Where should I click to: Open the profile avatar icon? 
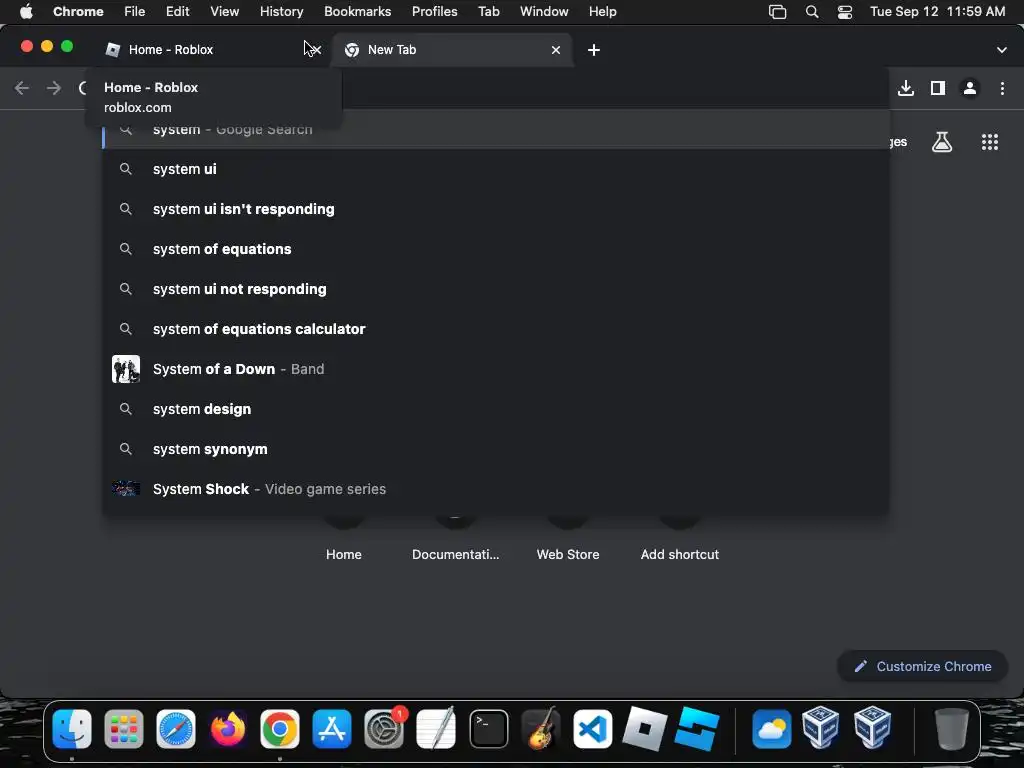970,88
